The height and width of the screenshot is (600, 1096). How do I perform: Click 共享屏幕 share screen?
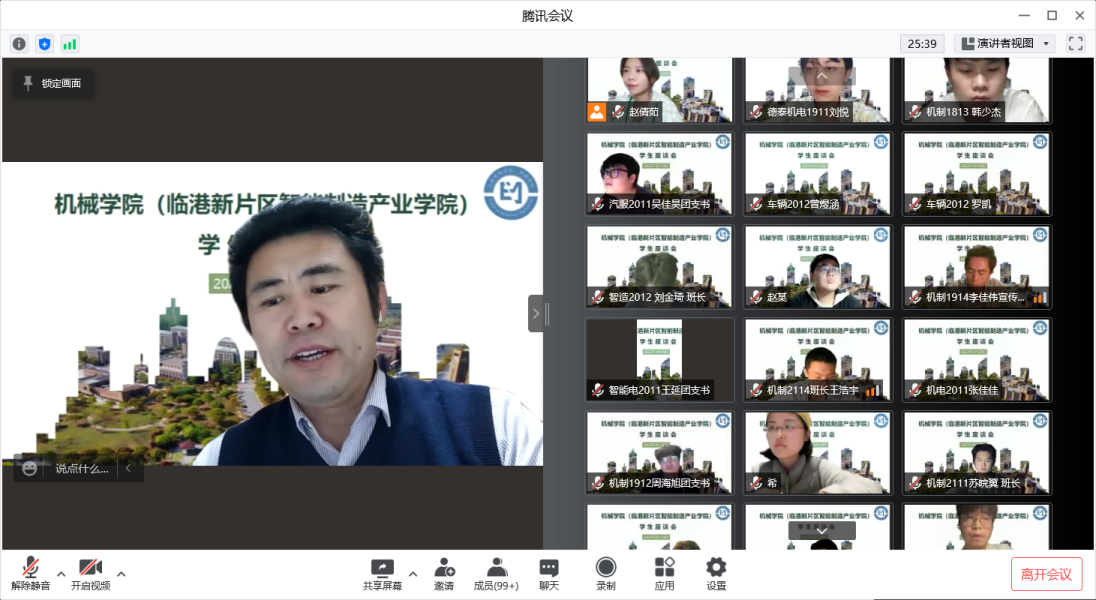[382, 574]
